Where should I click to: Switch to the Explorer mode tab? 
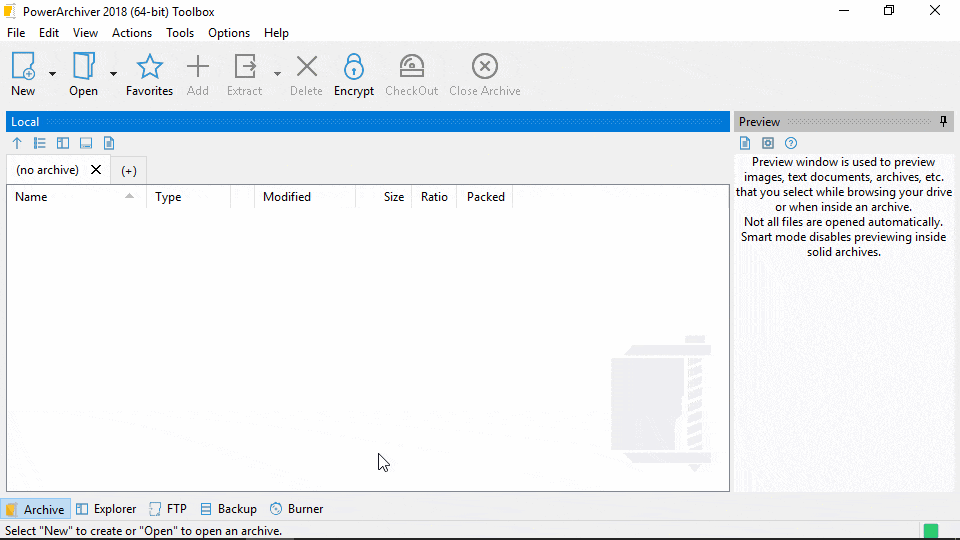coord(106,509)
